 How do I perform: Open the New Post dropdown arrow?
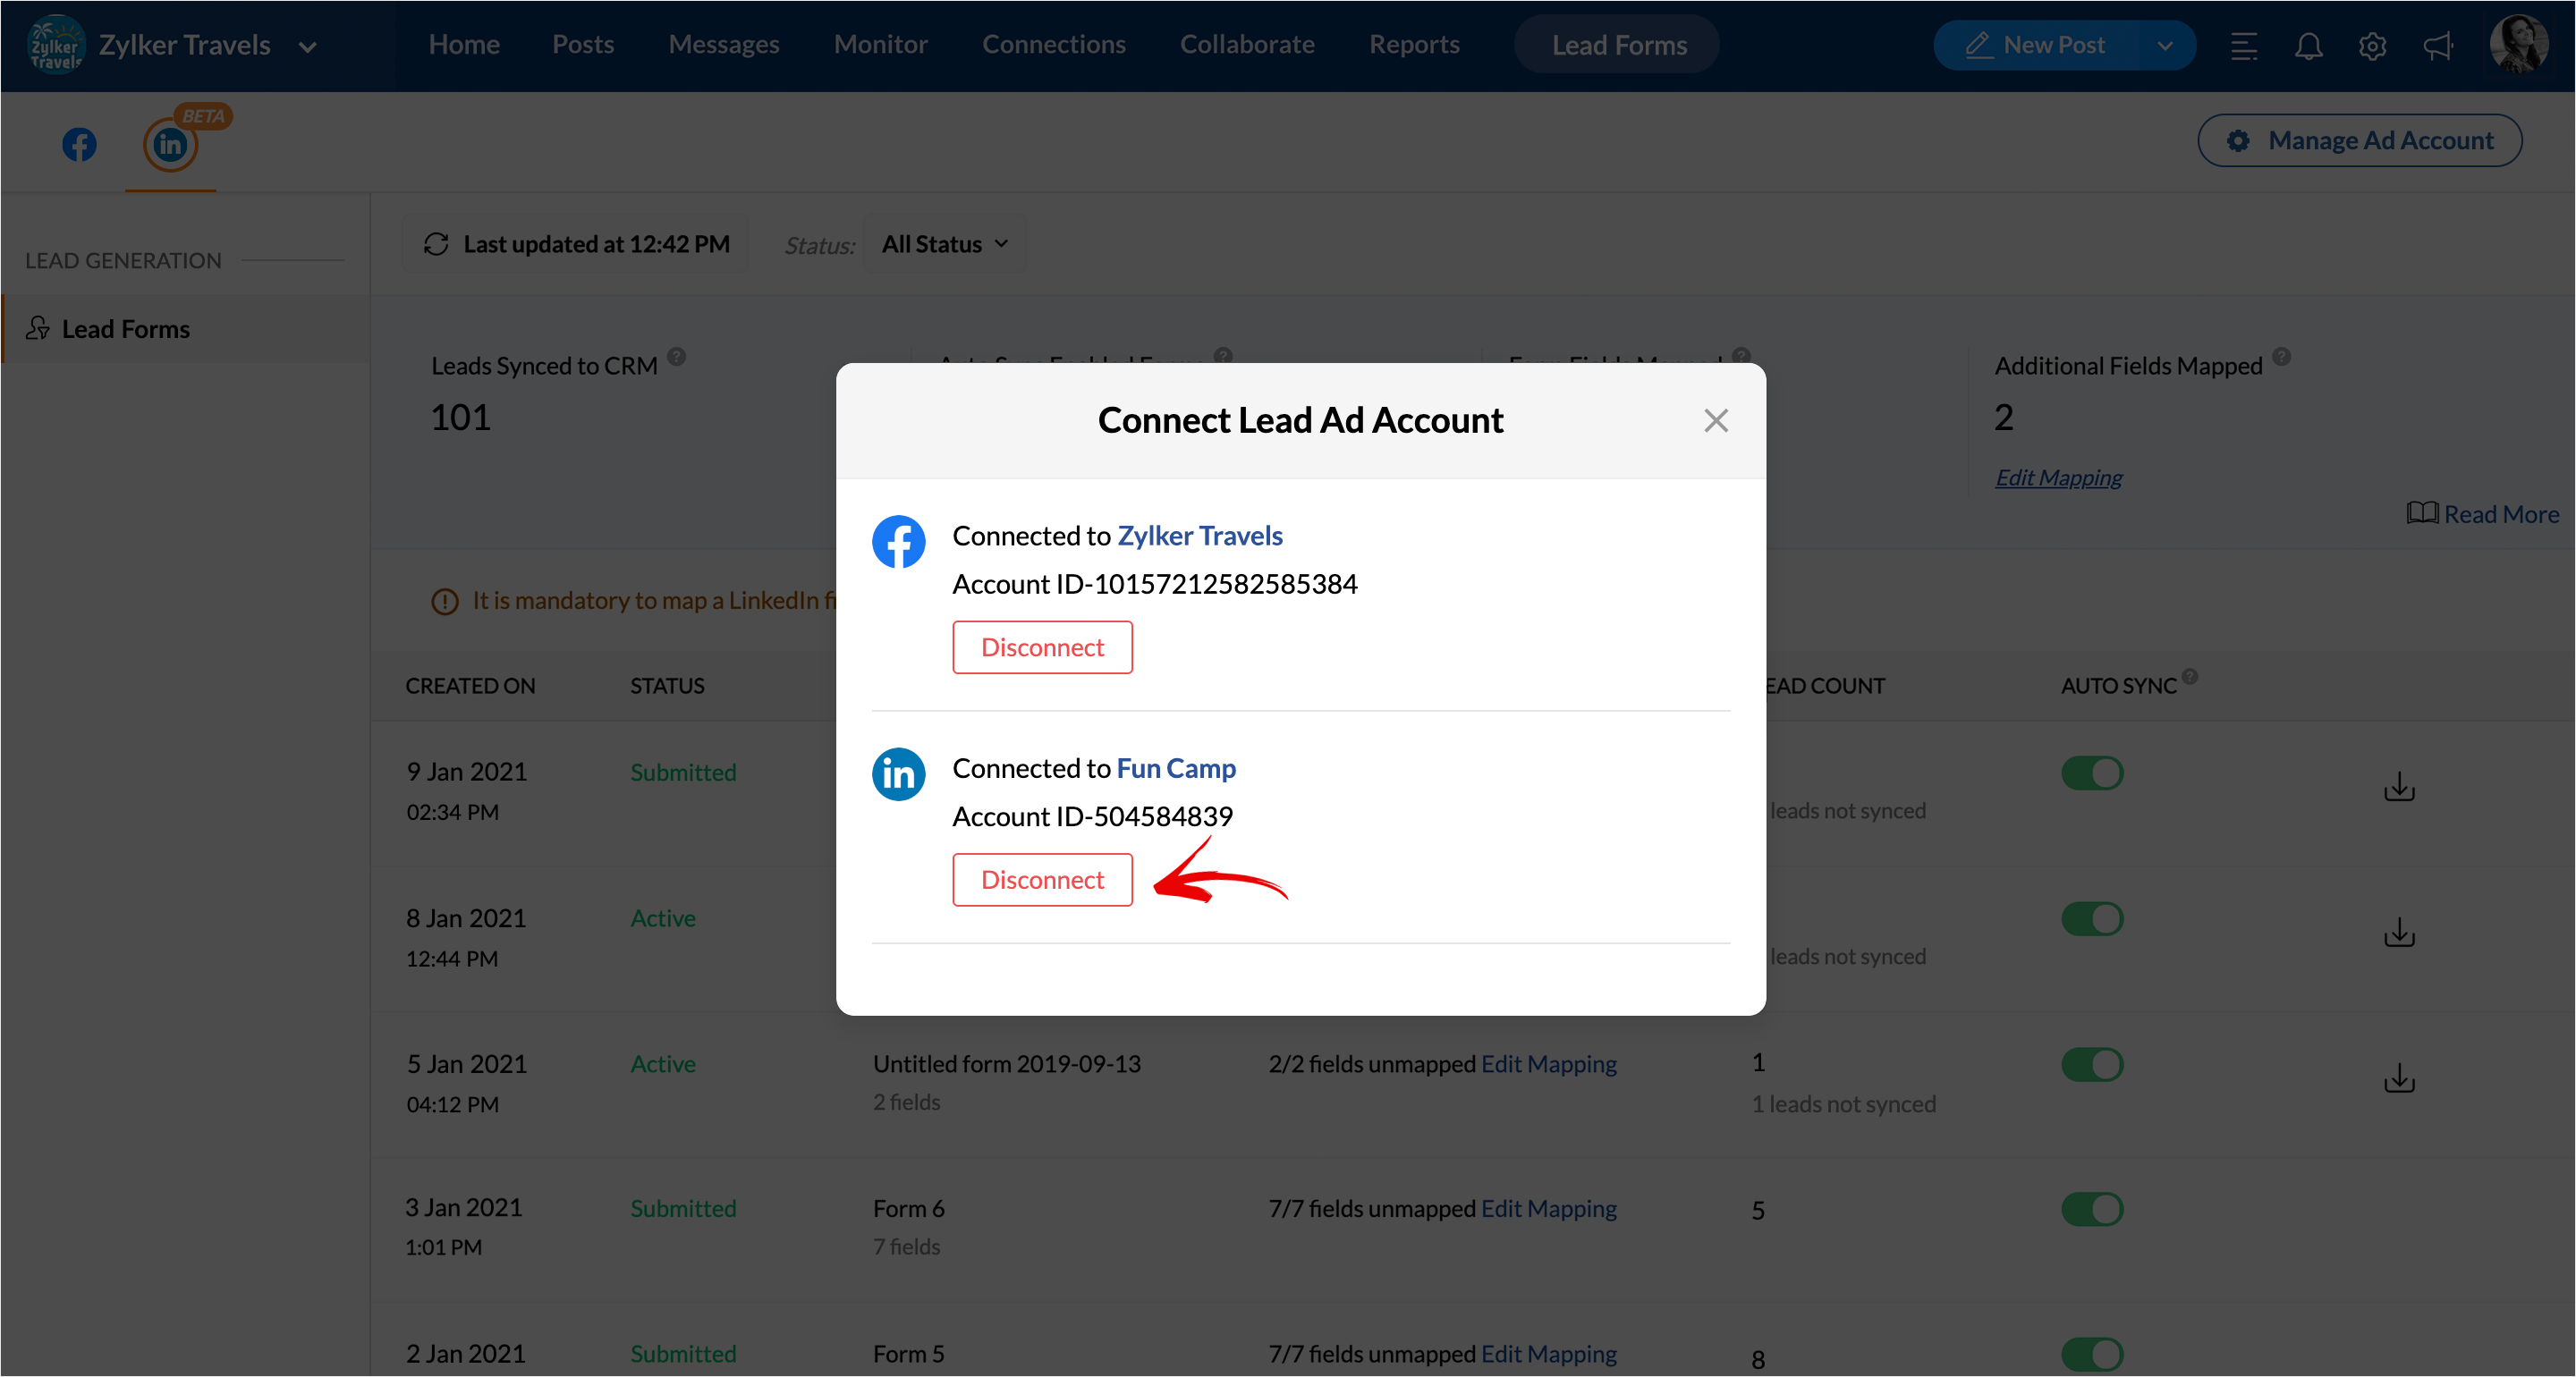pos(2165,46)
